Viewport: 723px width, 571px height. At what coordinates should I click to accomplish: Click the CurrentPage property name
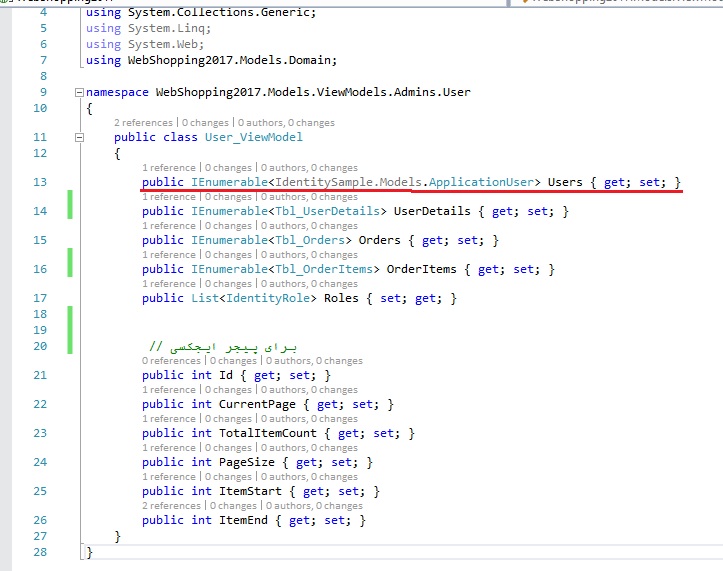click(x=257, y=404)
